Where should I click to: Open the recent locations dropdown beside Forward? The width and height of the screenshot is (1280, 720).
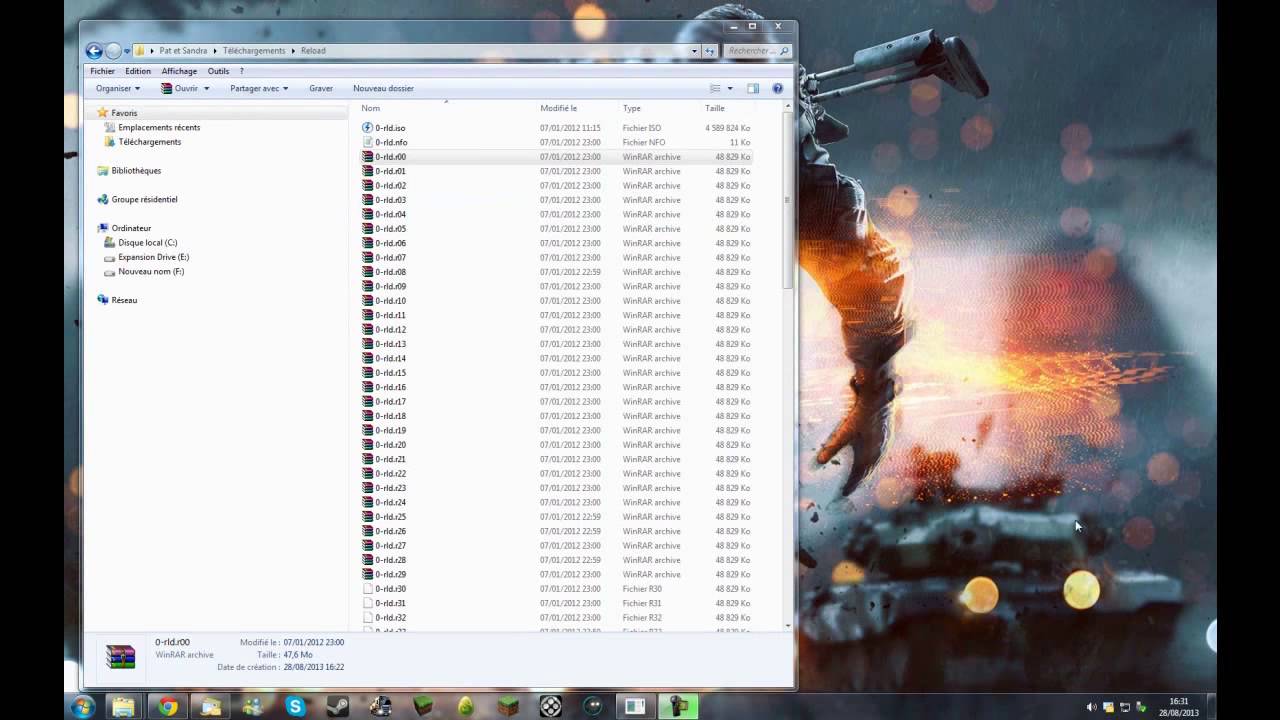(x=127, y=51)
